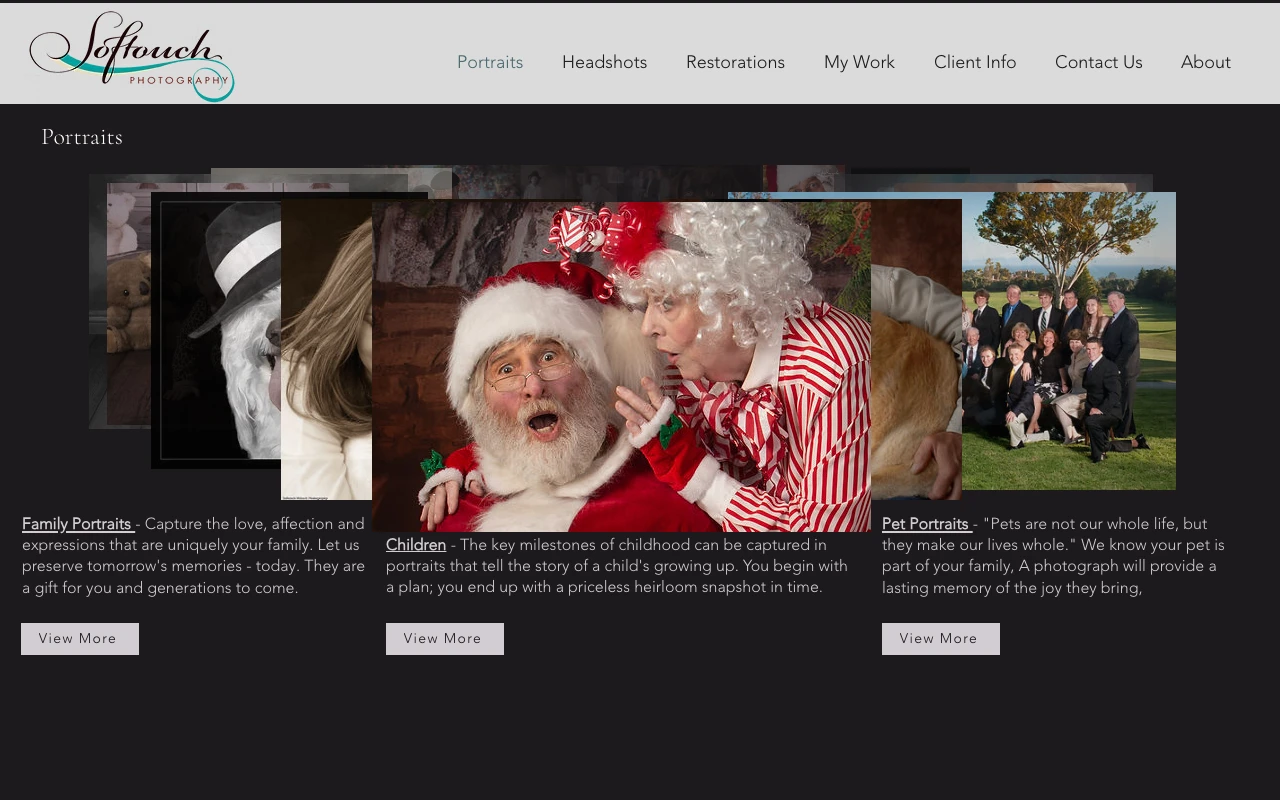The width and height of the screenshot is (1280, 800).
Task: Choose the teddy bear photo thumbnail
Action: coord(128,300)
